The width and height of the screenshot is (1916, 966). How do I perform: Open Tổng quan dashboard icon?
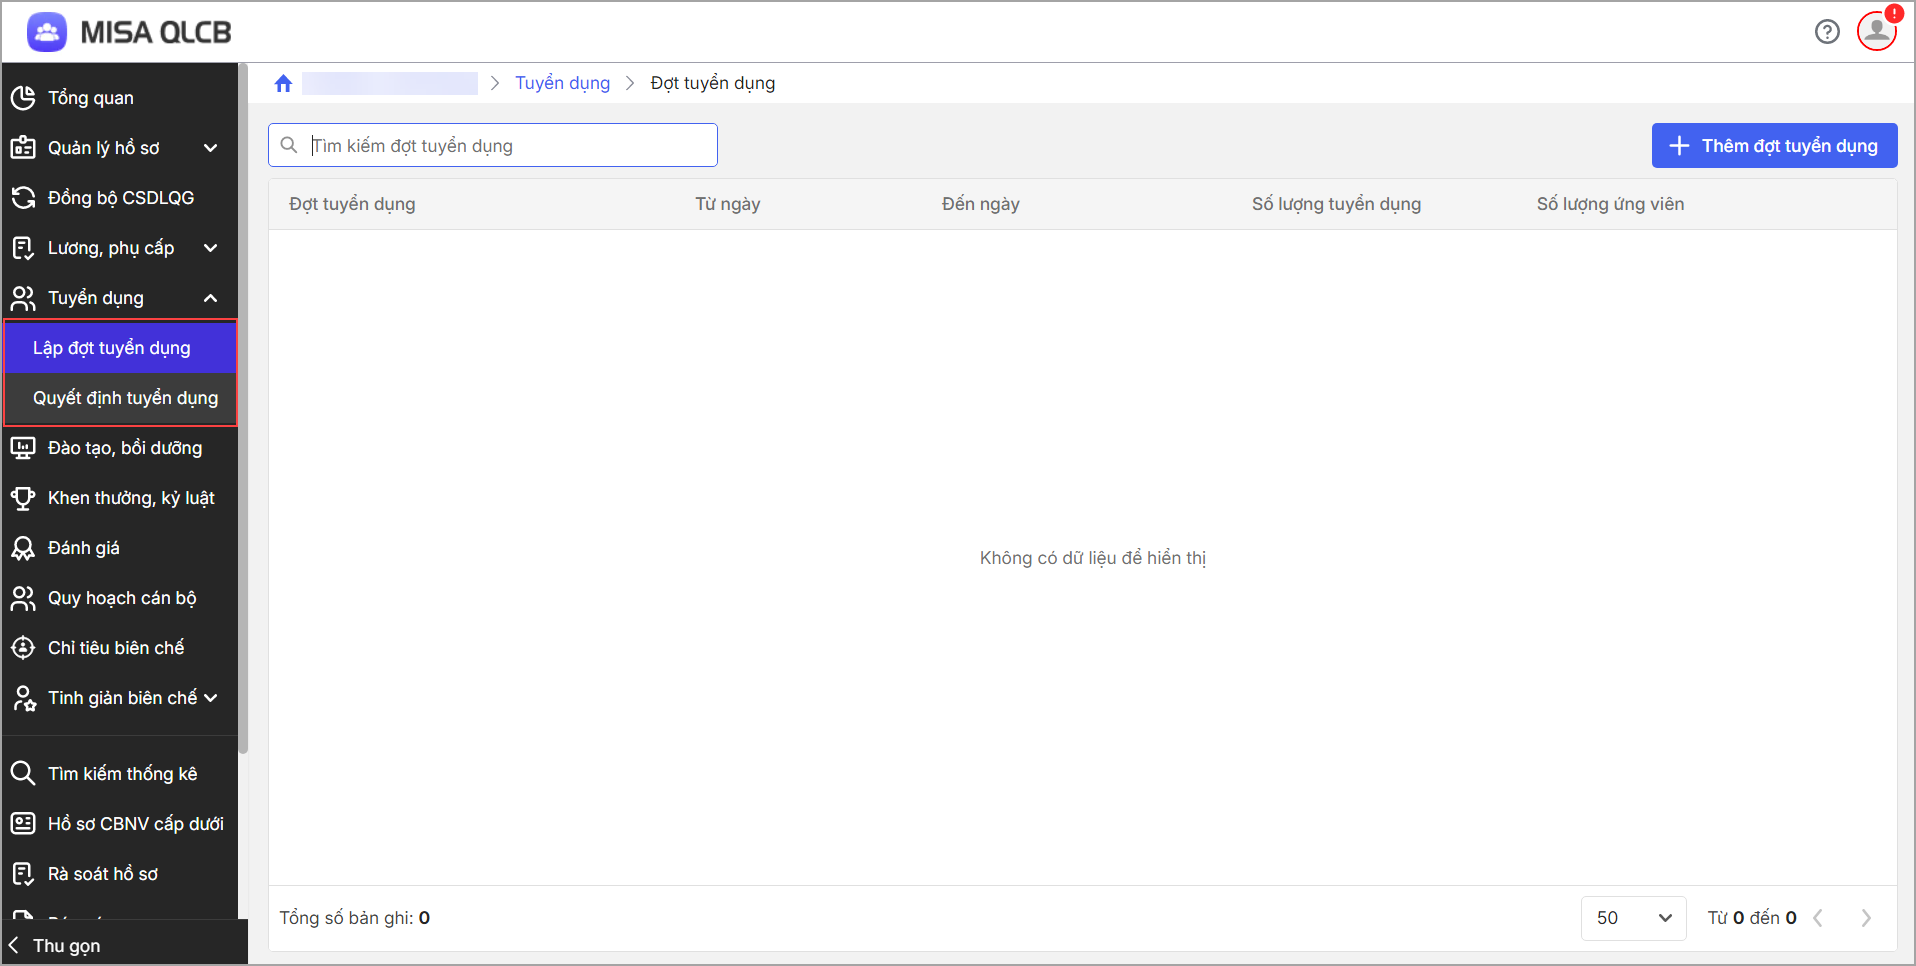(x=23, y=98)
